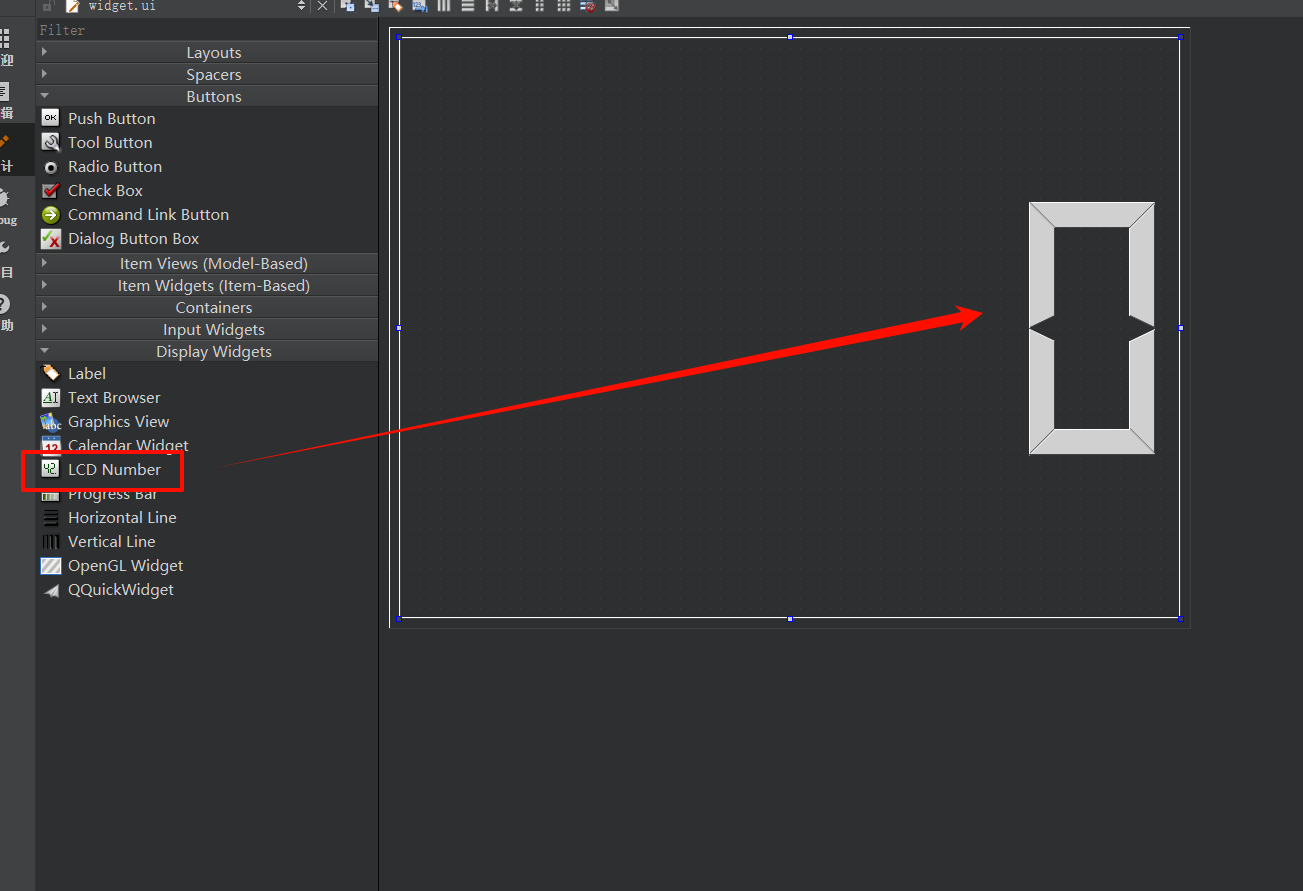Click the Debug mode sidebar icon

6,203
